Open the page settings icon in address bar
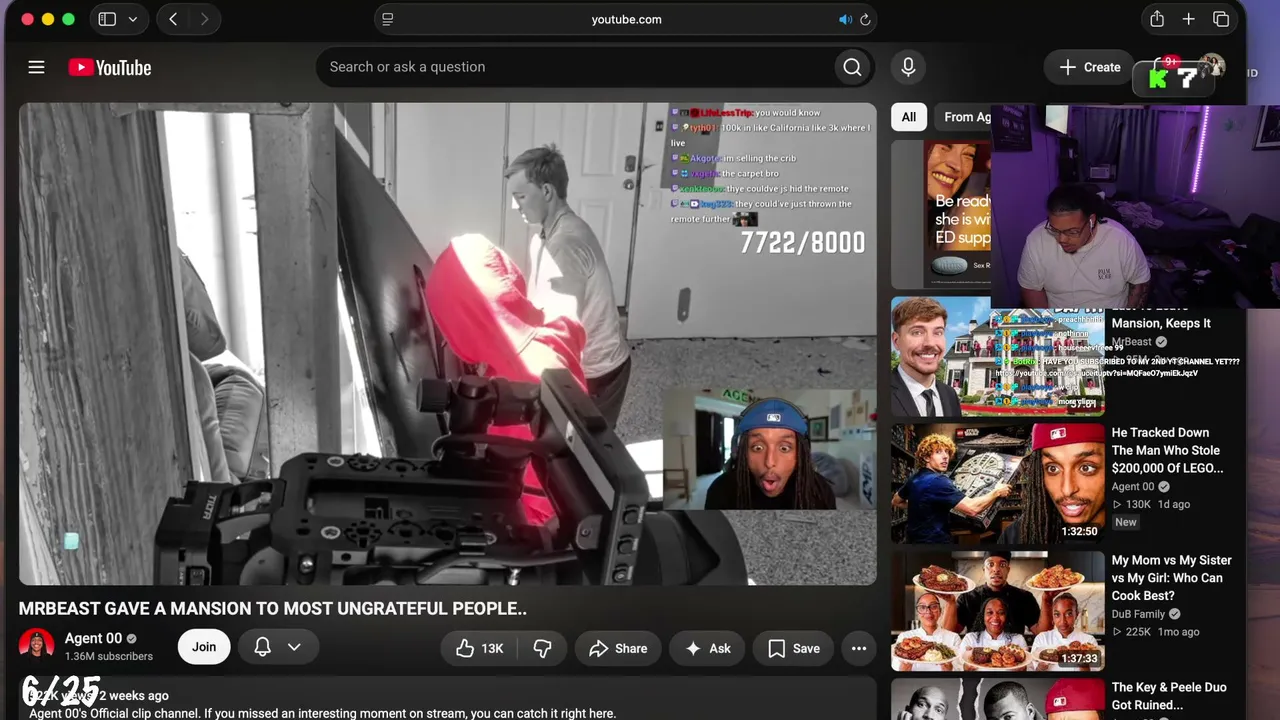Screen dimensions: 1280x720 pos(388,19)
